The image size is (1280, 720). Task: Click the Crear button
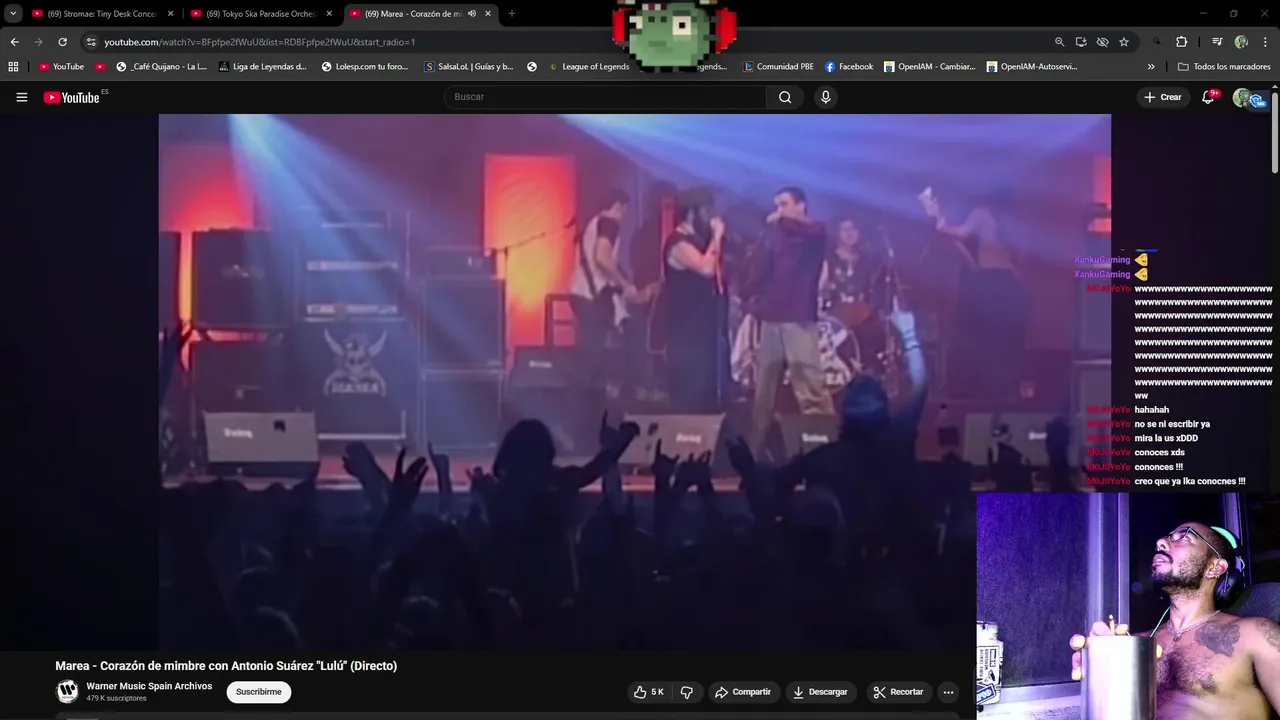[x=1163, y=97]
